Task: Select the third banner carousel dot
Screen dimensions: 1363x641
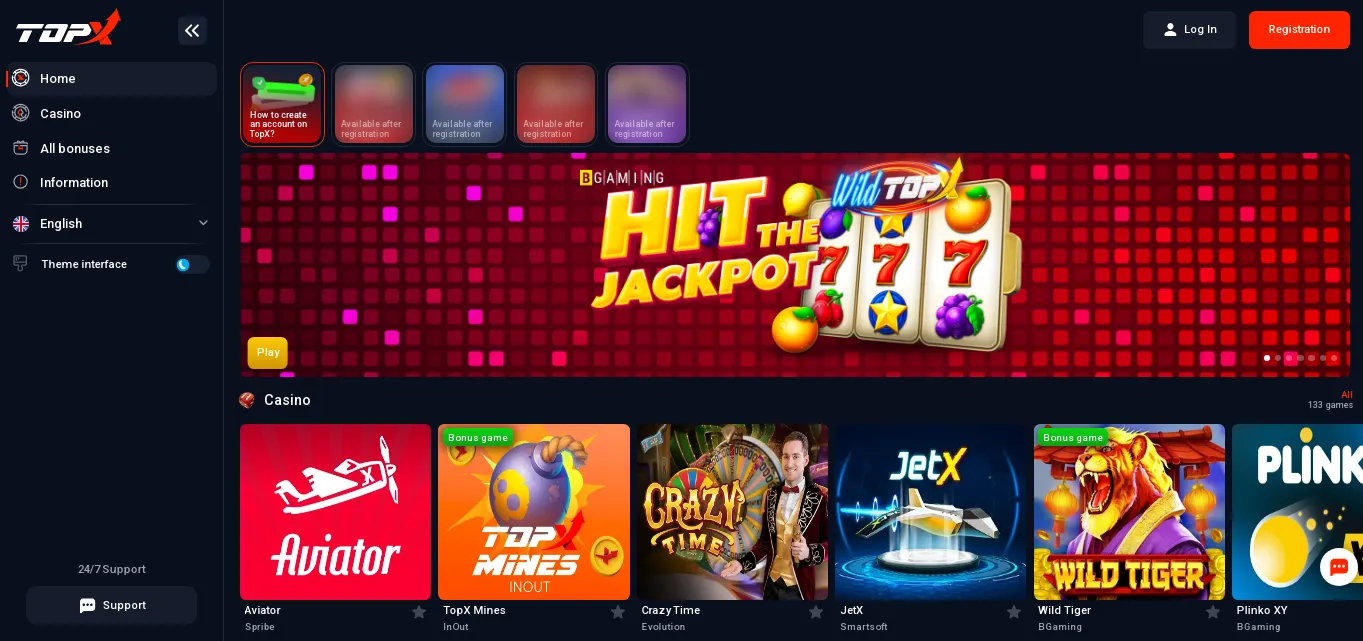Action: [x=1289, y=358]
